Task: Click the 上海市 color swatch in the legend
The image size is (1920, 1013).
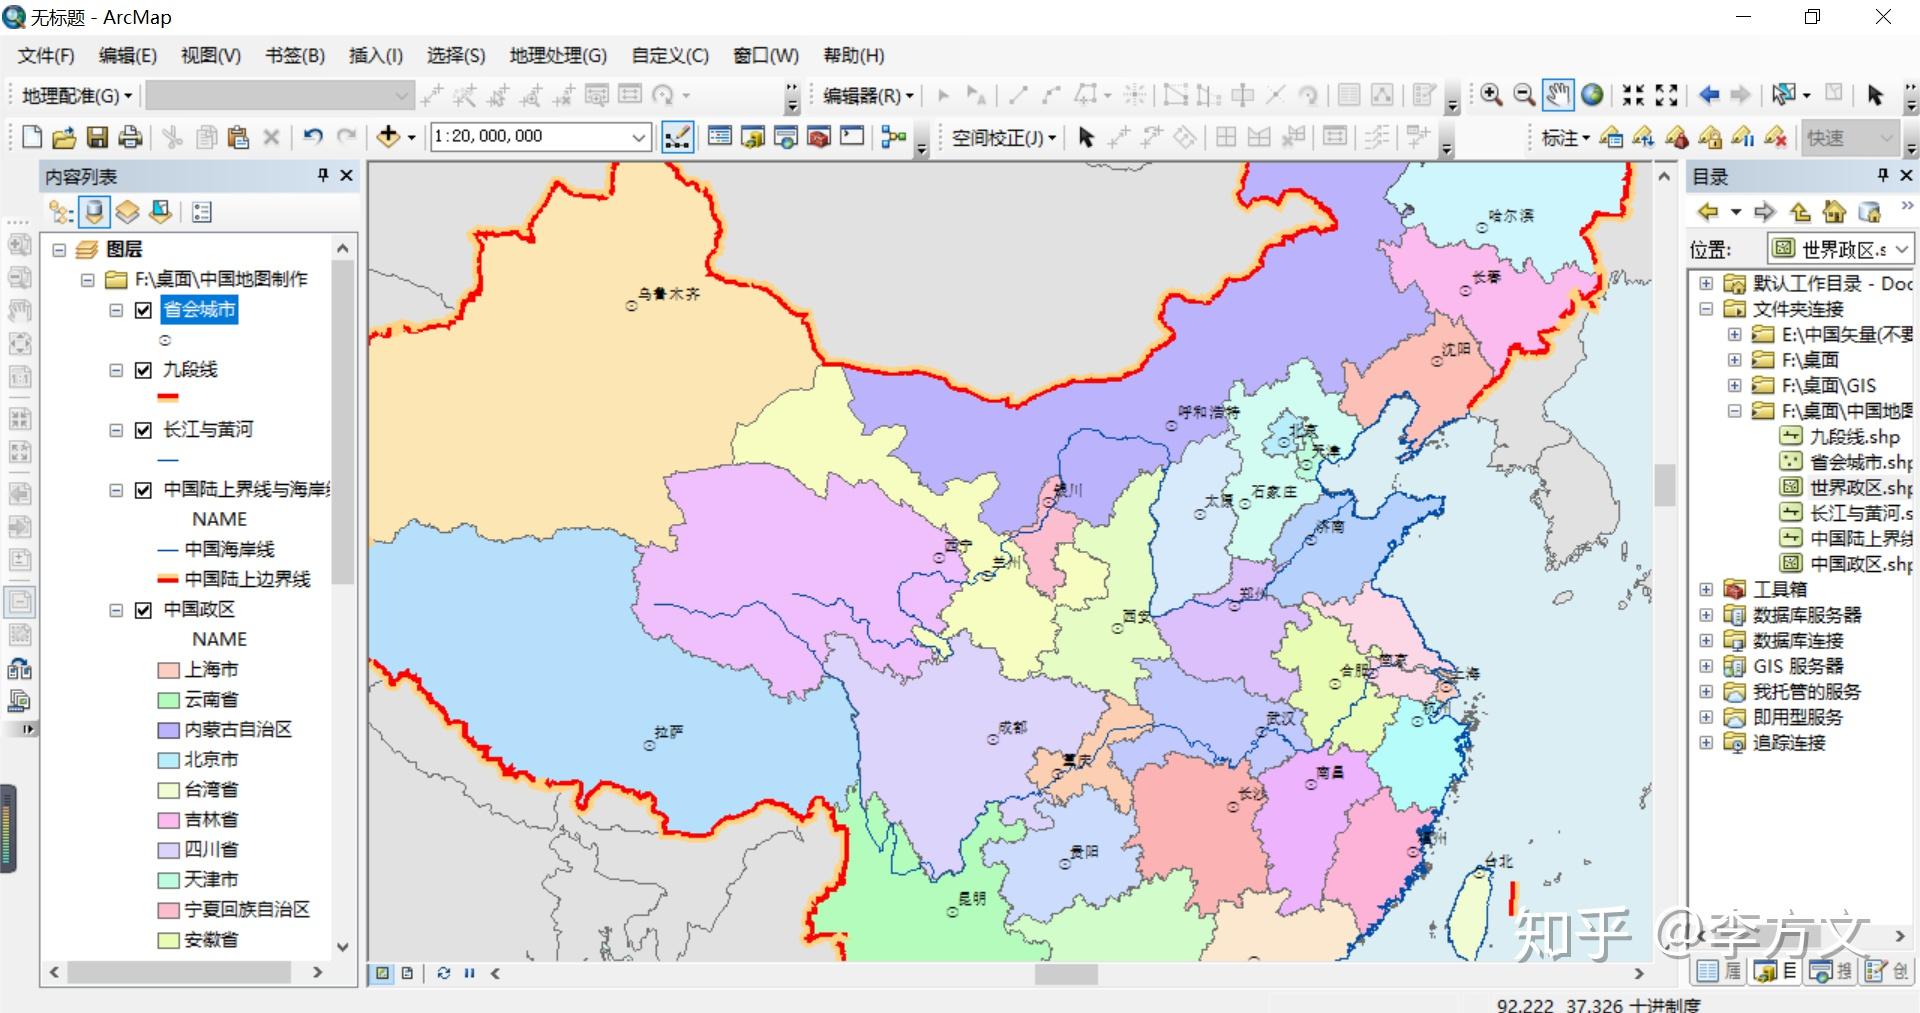Action: click(168, 669)
